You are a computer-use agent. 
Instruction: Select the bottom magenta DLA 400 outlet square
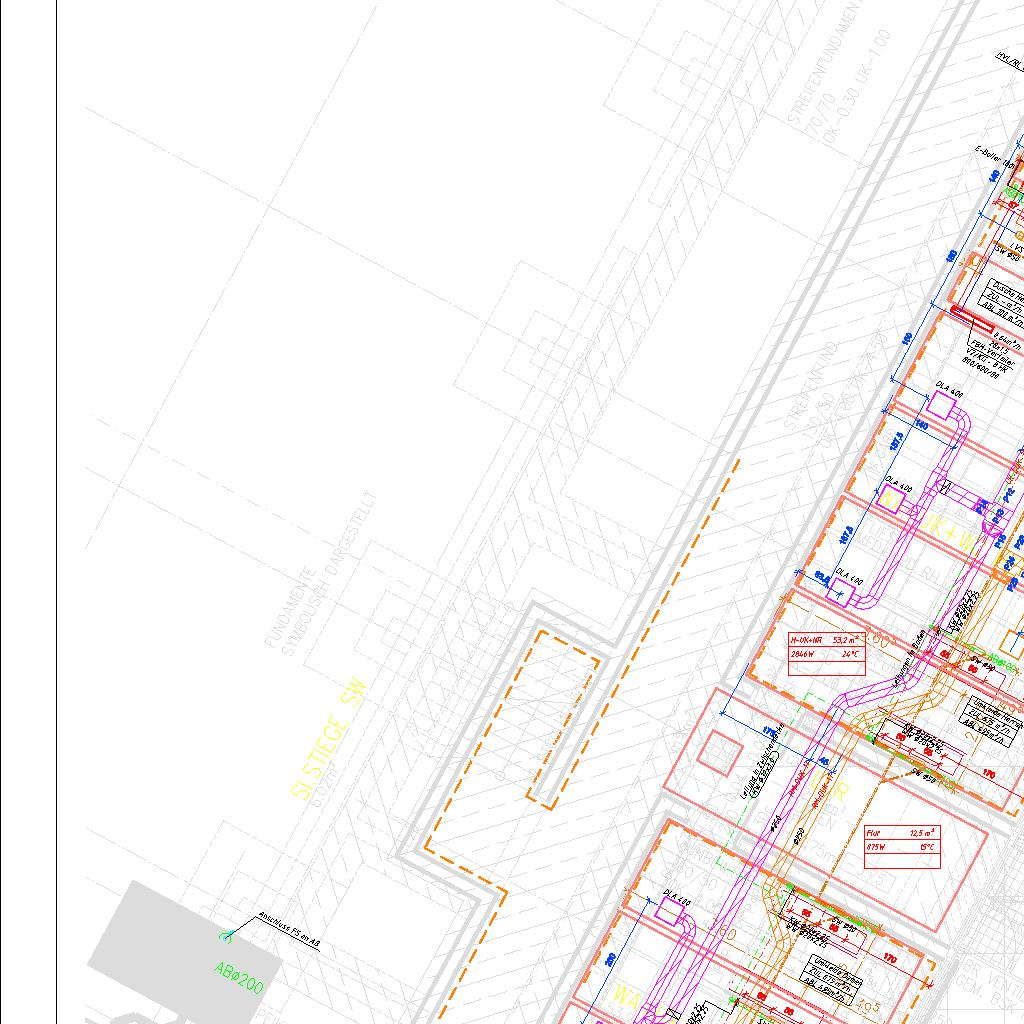668,911
